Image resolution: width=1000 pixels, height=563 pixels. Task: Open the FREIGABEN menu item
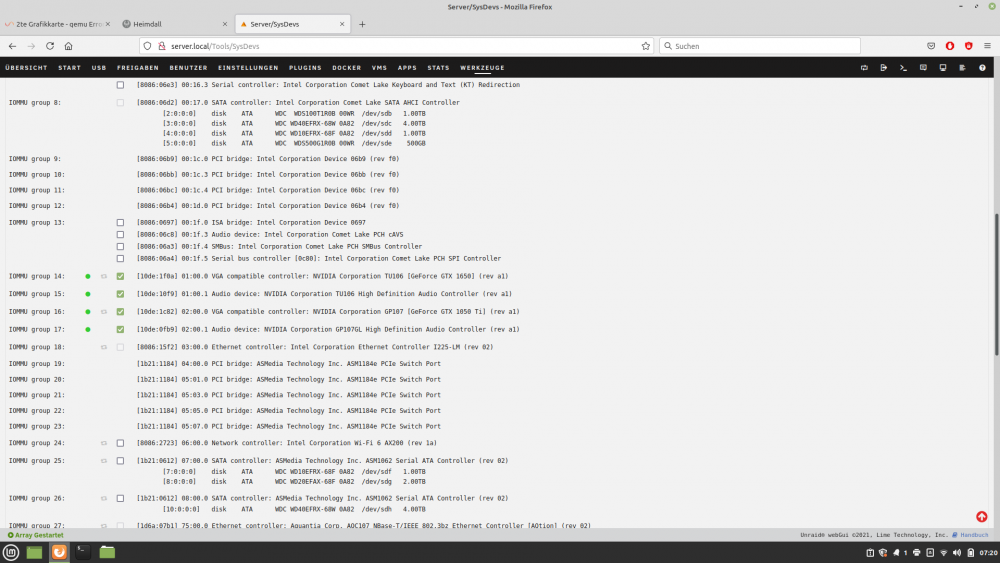point(138,68)
